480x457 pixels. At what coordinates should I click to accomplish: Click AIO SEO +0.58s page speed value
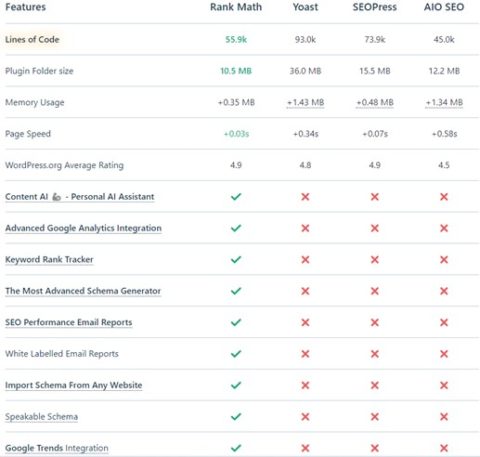(444, 134)
